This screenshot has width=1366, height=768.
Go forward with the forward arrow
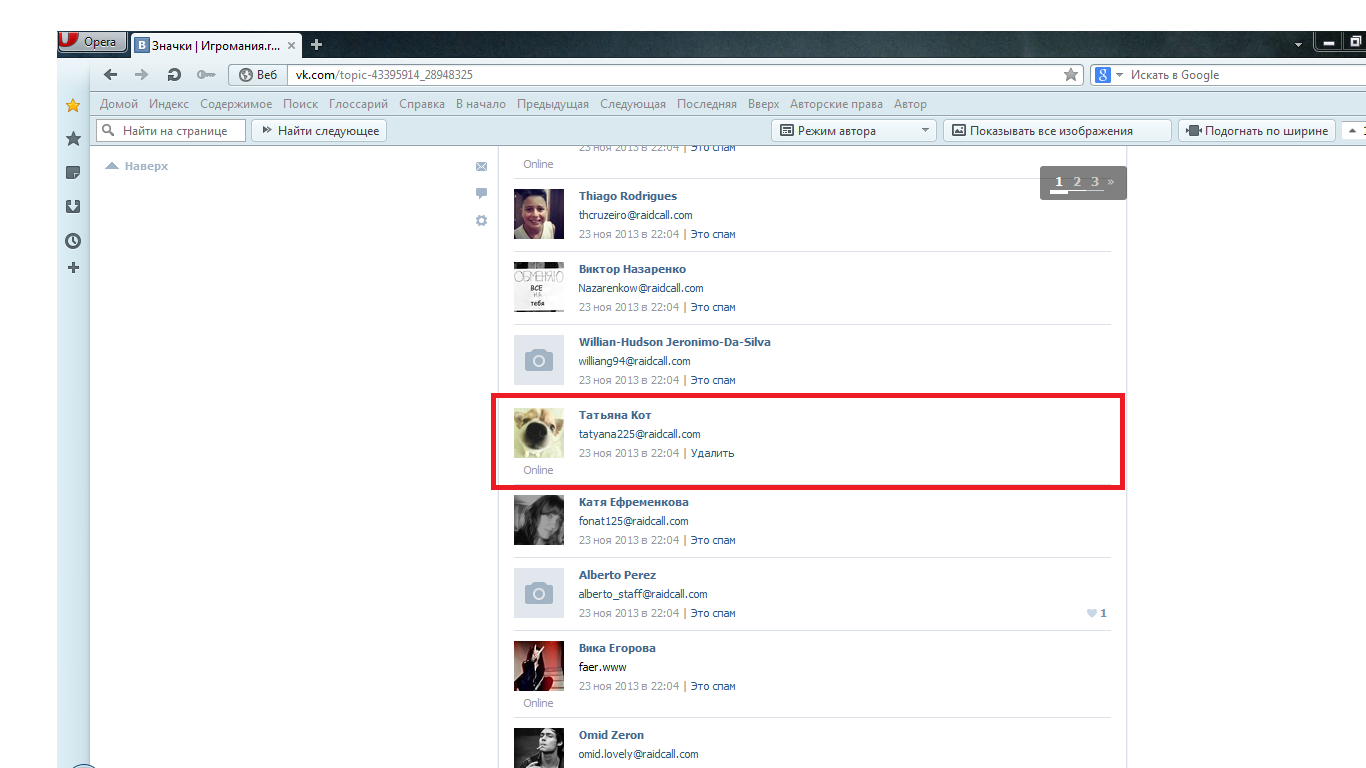142,75
